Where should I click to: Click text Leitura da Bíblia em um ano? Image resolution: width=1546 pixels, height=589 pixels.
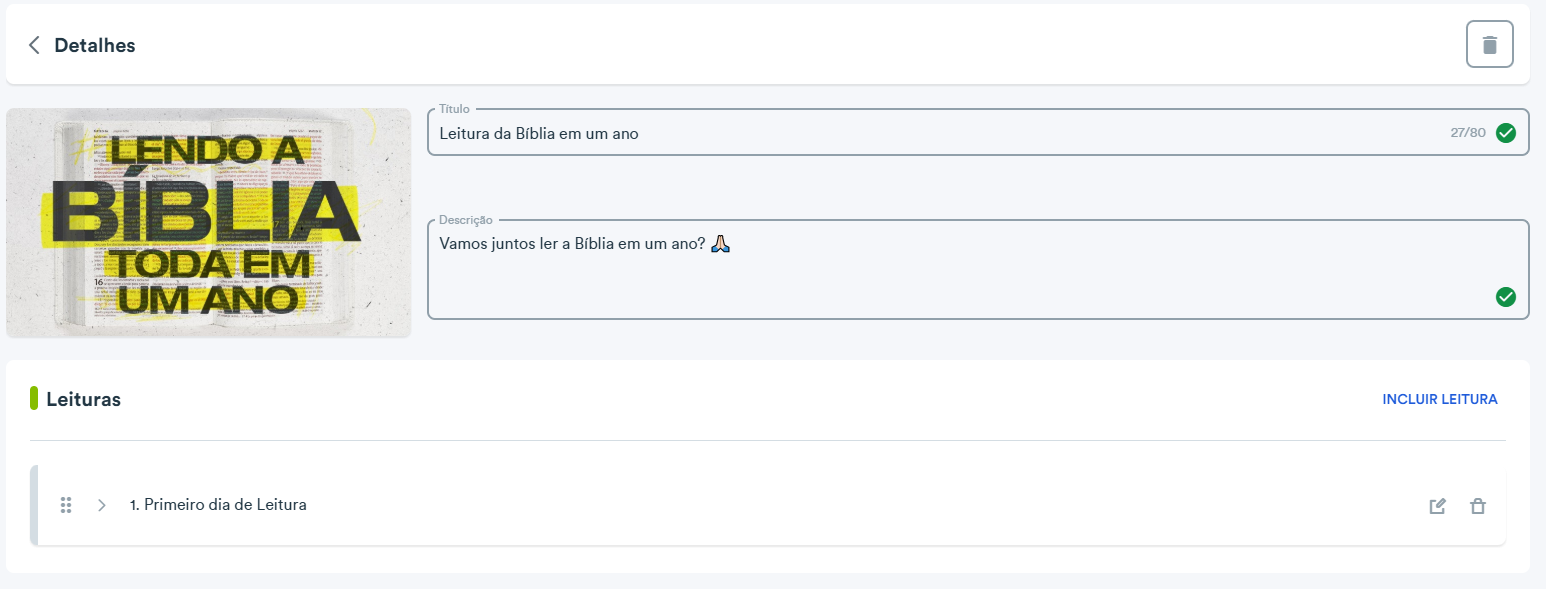(539, 133)
